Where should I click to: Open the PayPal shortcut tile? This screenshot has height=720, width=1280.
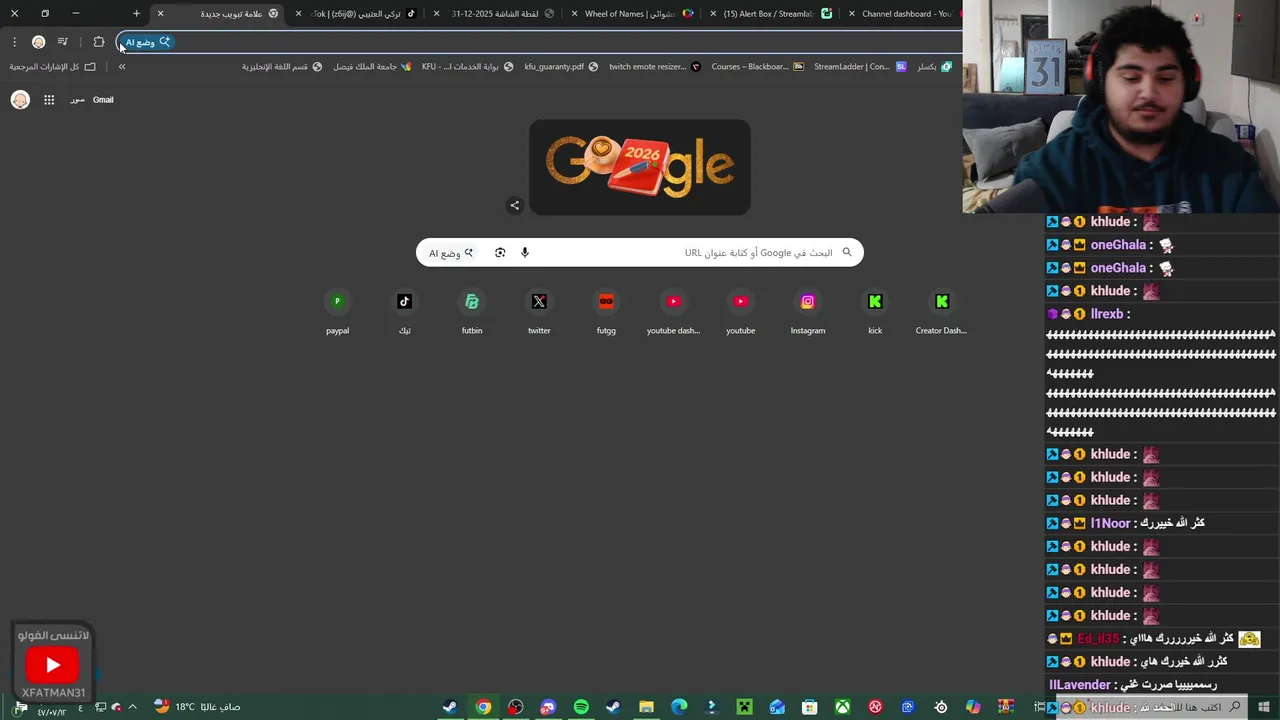tap(337, 311)
